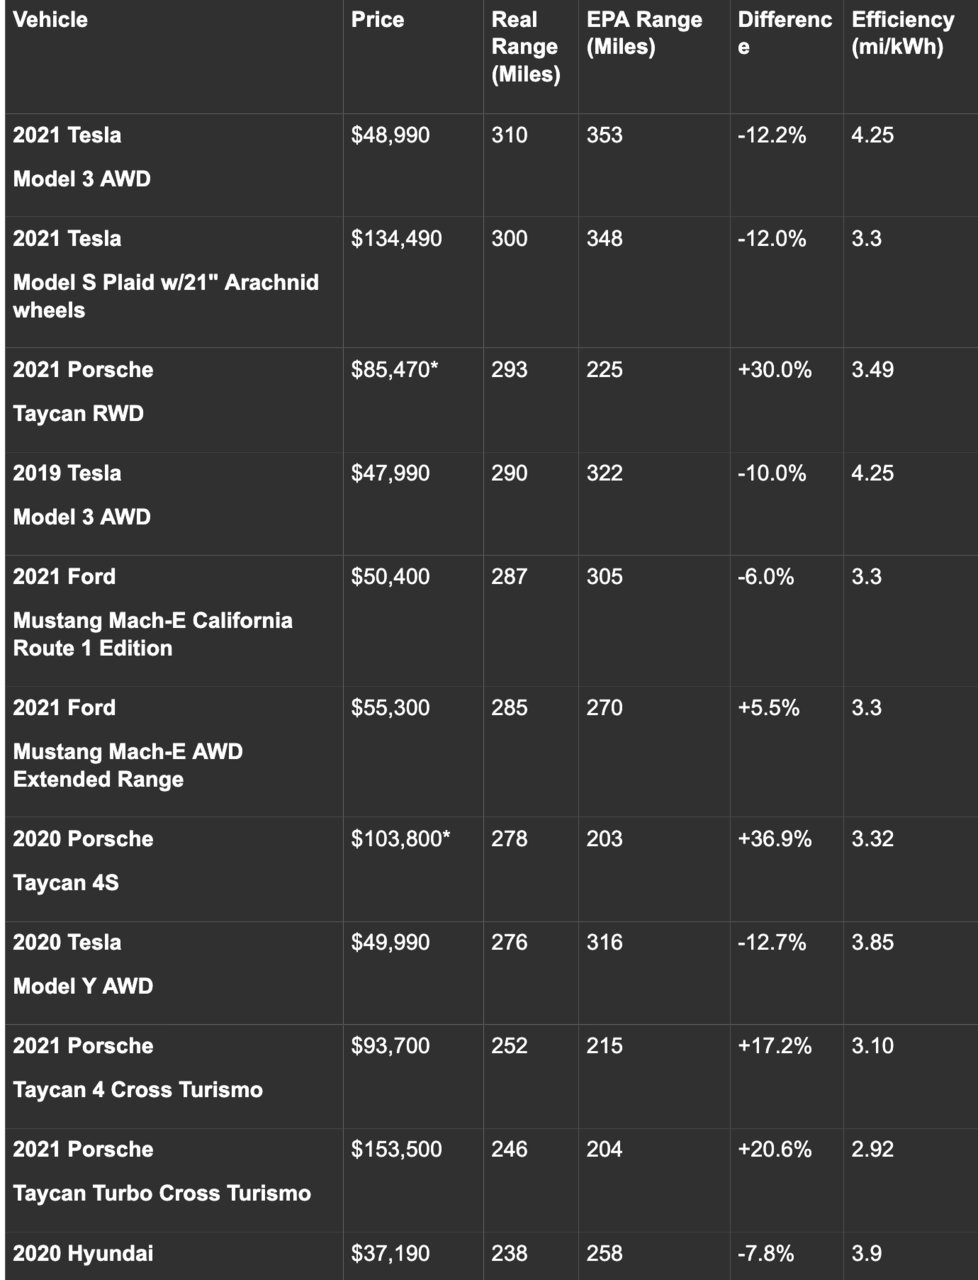This screenshot has width=978, height=1280.
Task: Click the +36.9% difference value
Action: pyautogui.click(x=774, y=839)
